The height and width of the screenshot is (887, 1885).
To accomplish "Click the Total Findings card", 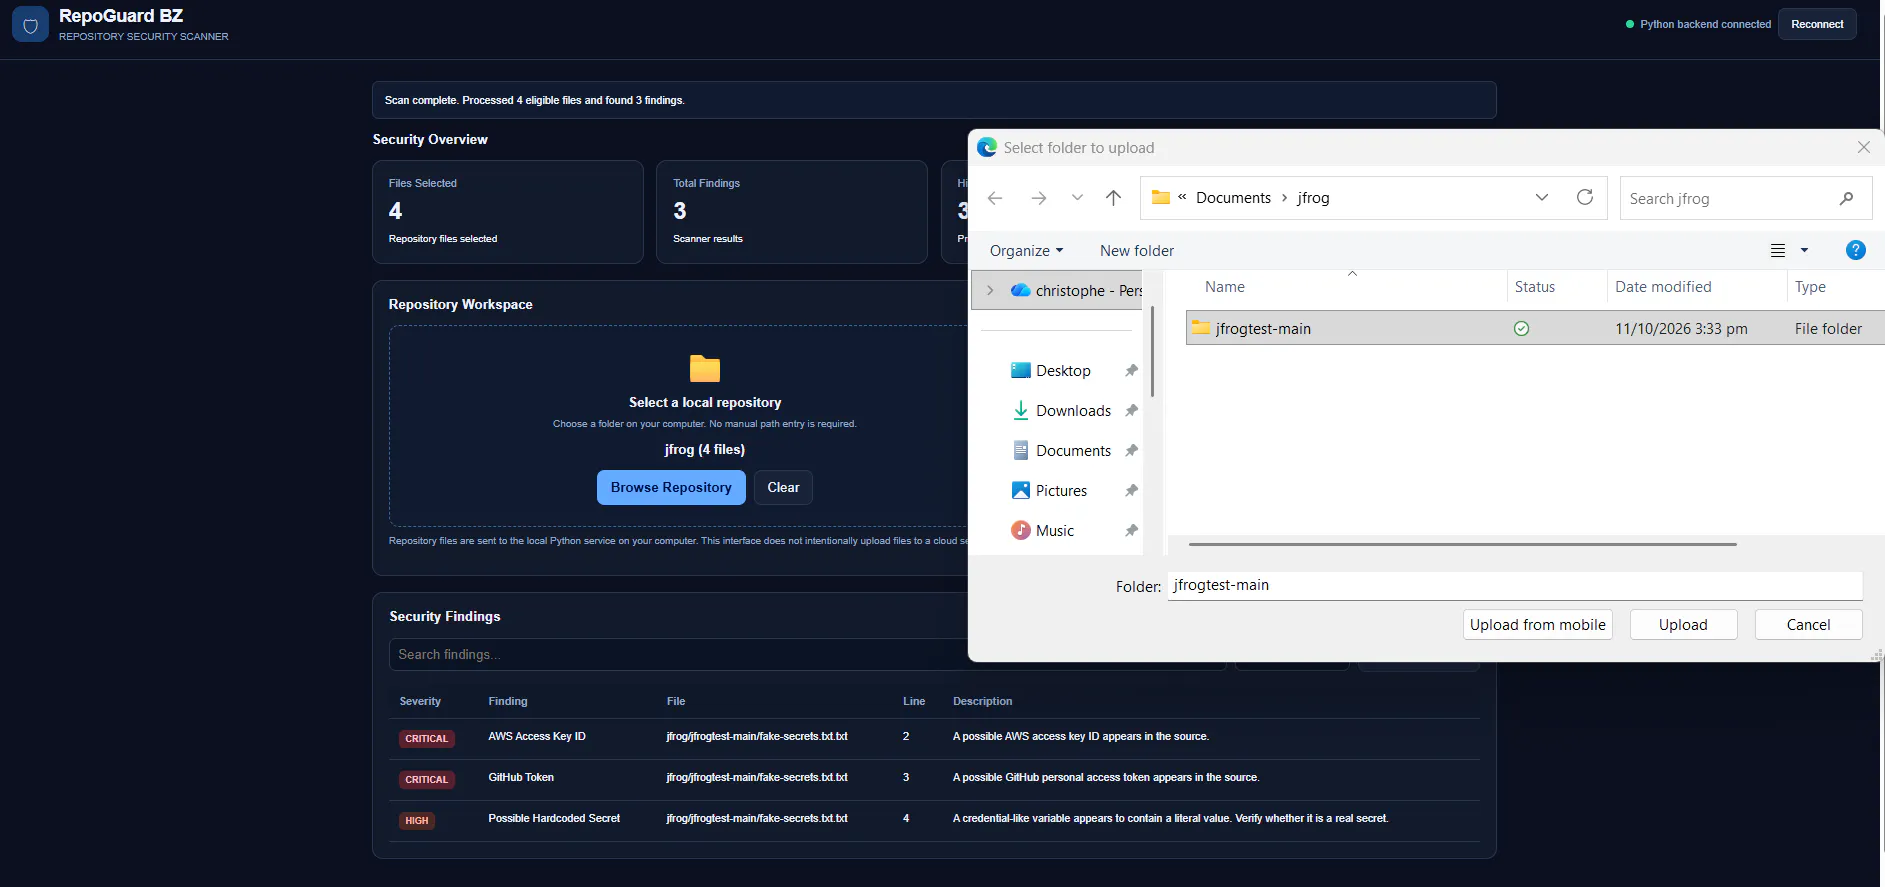I will tap(792, 212).
